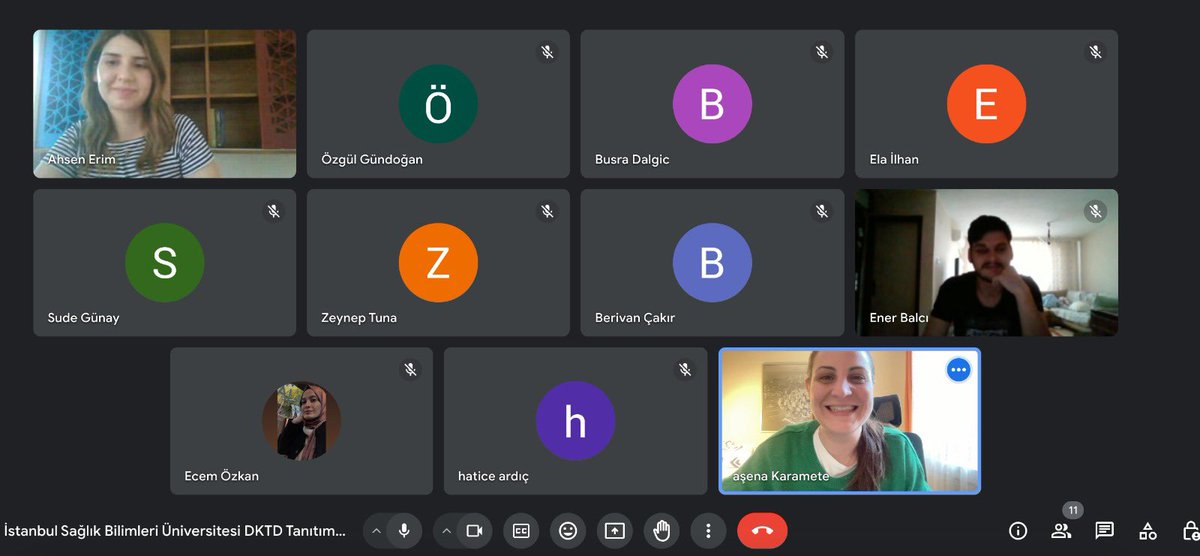Click the name label Busra Dalgic
Viewport: 1200px width, 556px height.
pyautogui.click(x=632, y=159)
